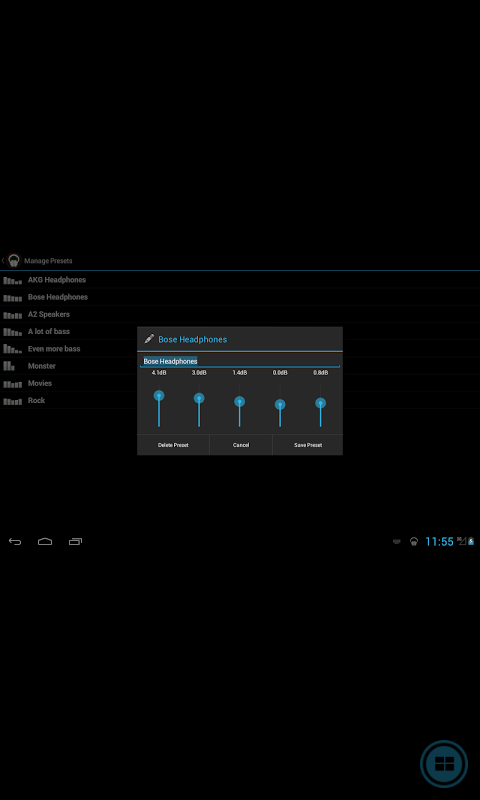Image resolution: width=480 pixels, height=800 pixels.
Task: Click the 4.1dB value label
Action: [x=159, y=373]
